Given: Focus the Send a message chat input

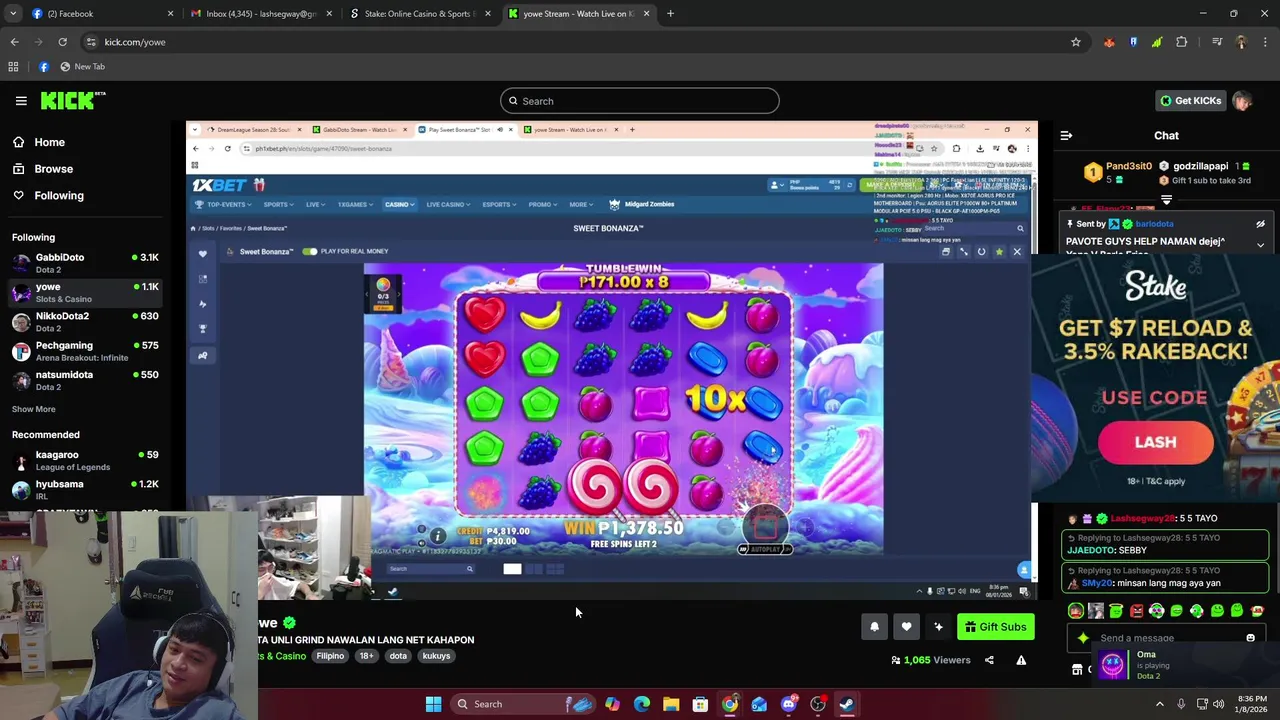Looking at the screenshot, I should (x=1165, y=638).
